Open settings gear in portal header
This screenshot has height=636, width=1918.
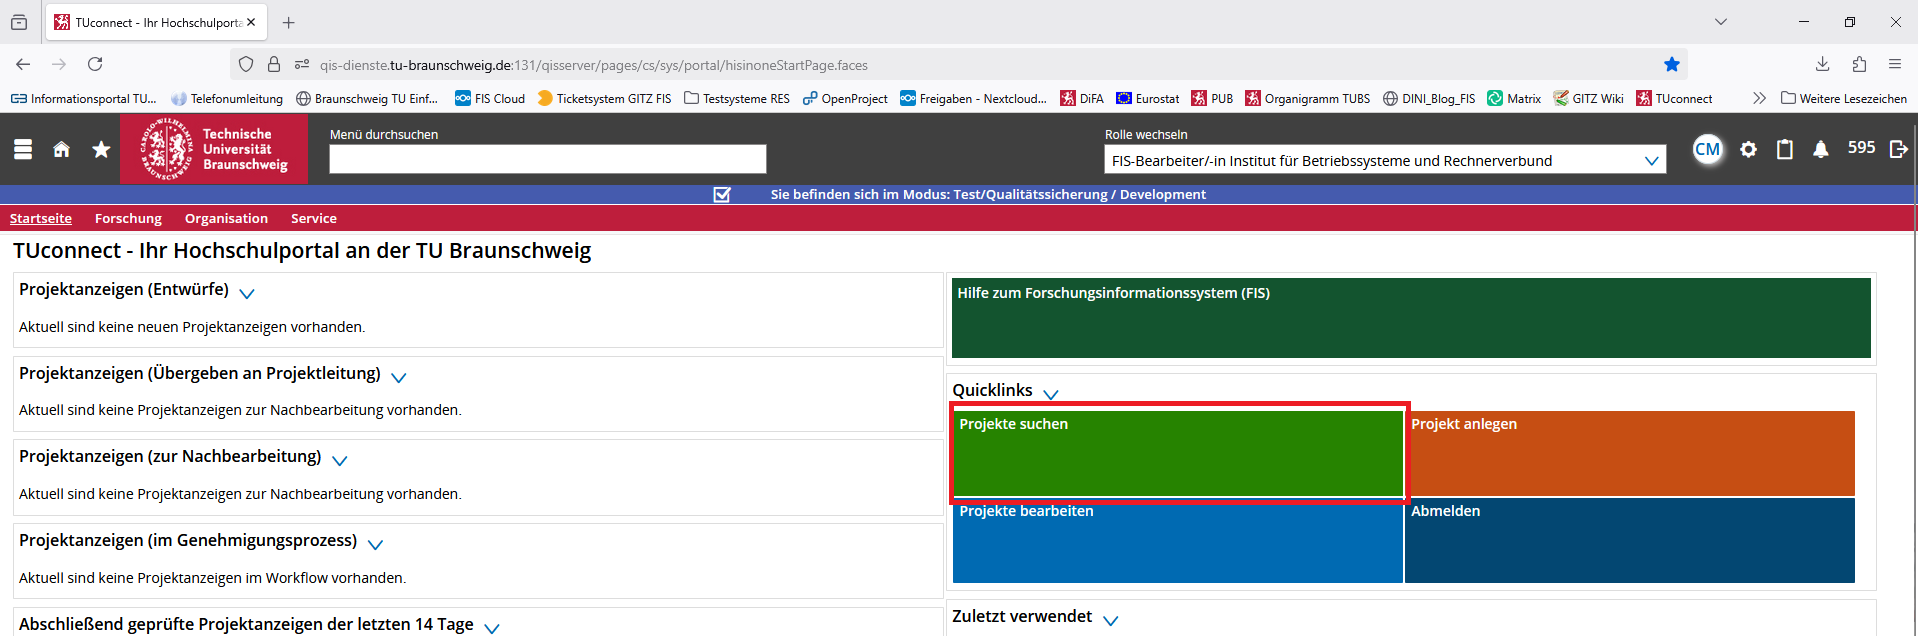[x=1748, y=149]
